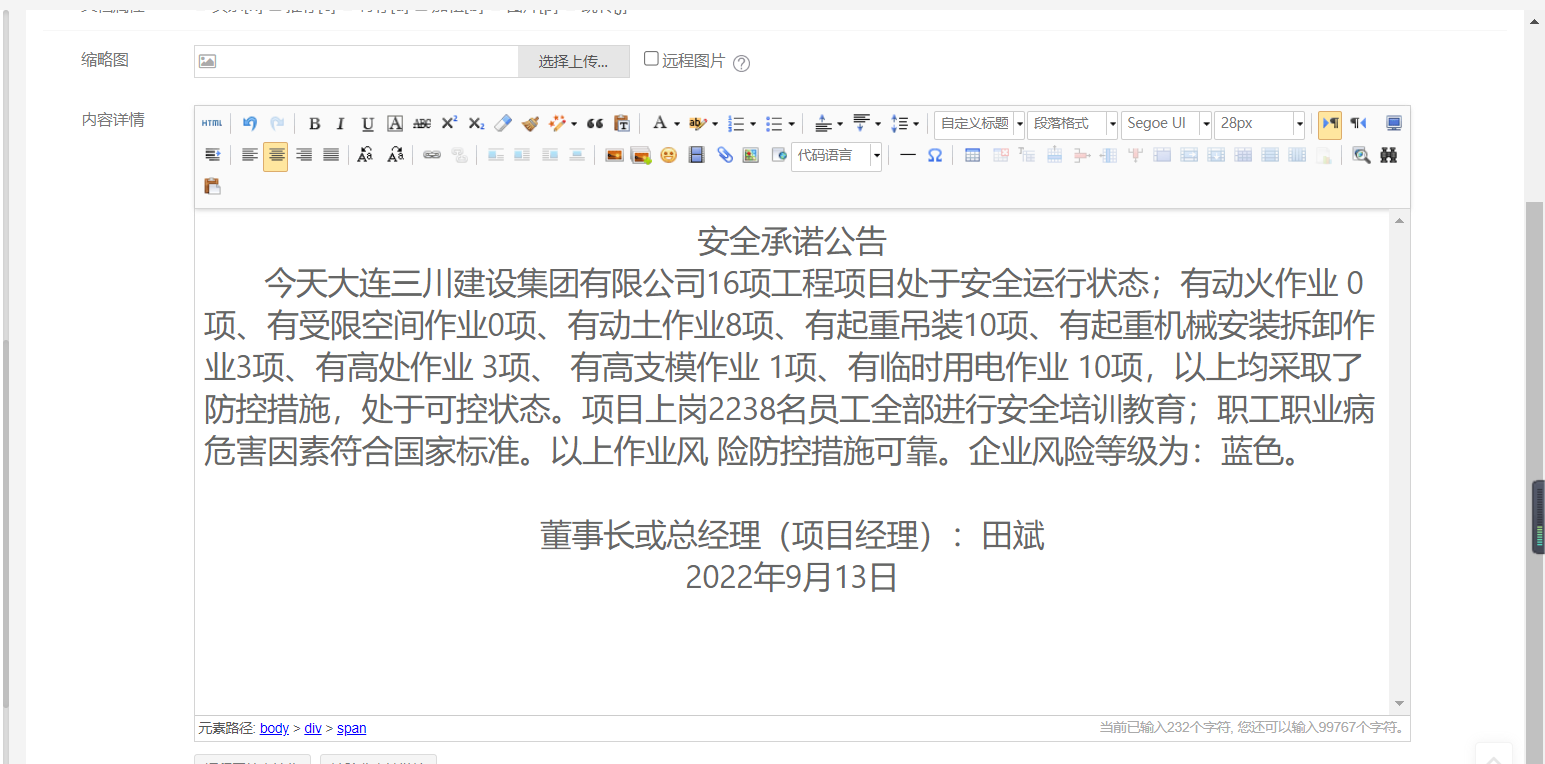Preview the content with the magnifier
1545x764 pixels.
1361,155
